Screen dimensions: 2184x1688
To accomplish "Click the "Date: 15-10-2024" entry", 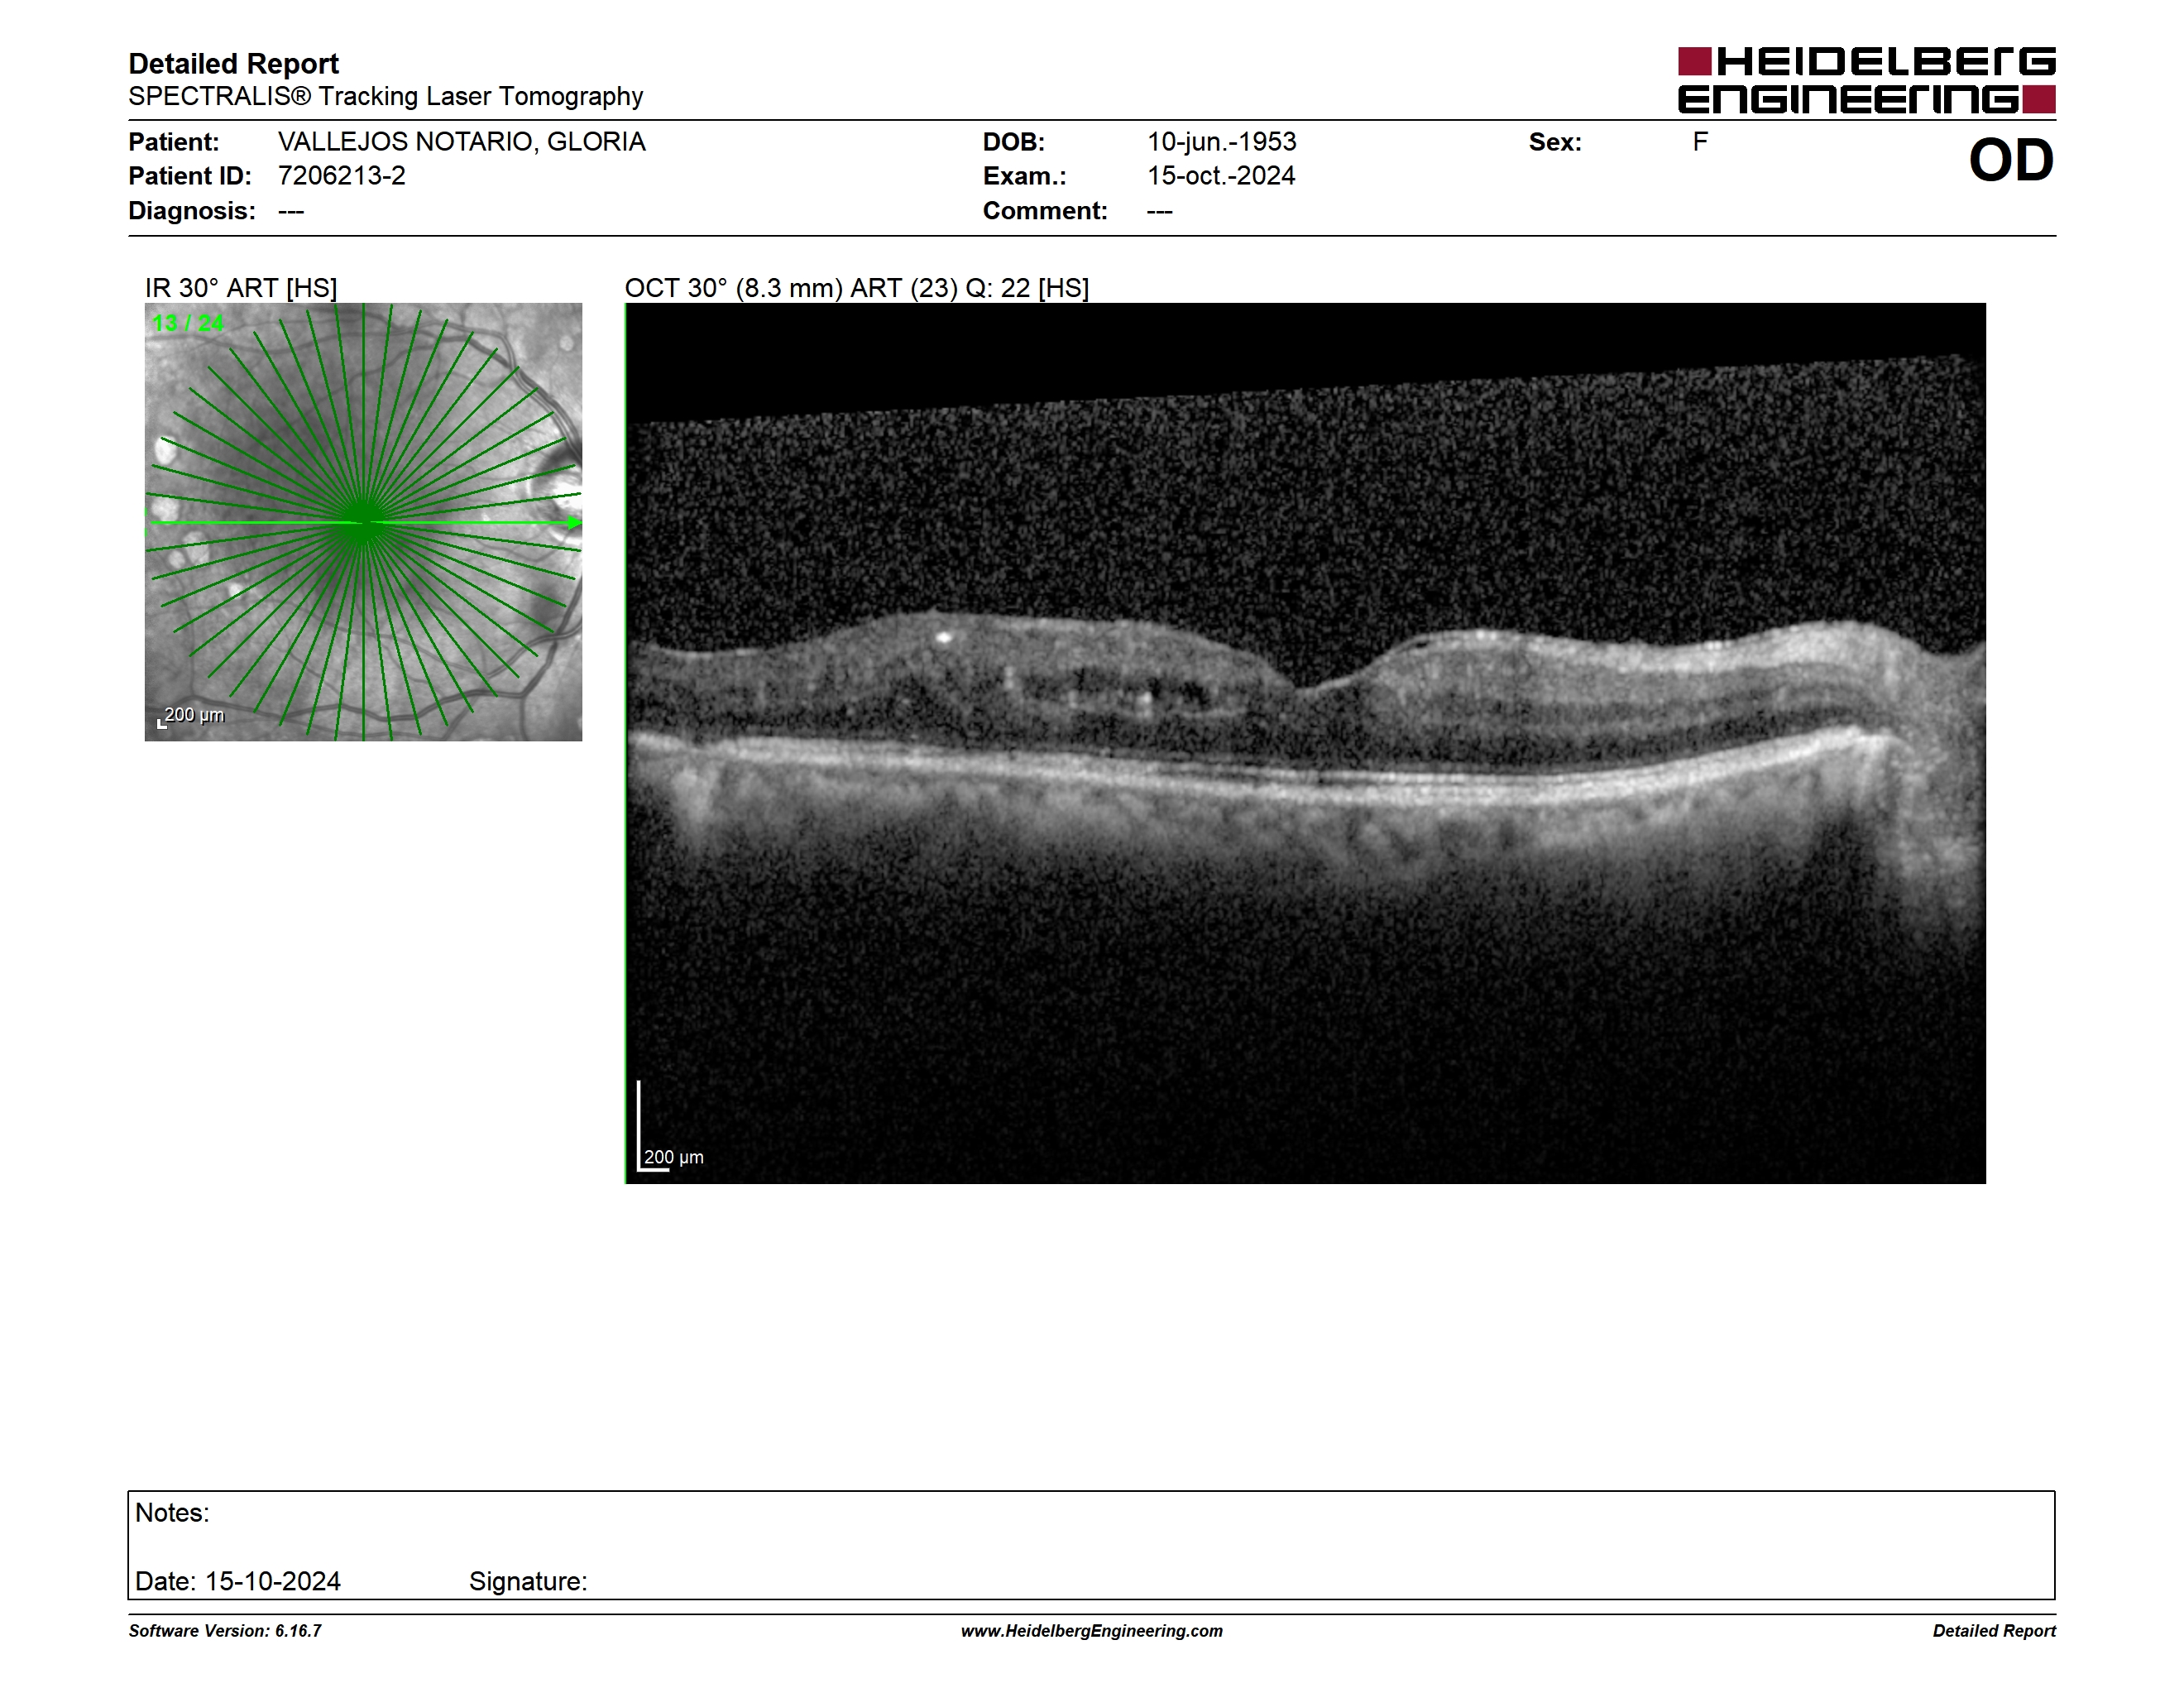I will tap(238, 1581).
